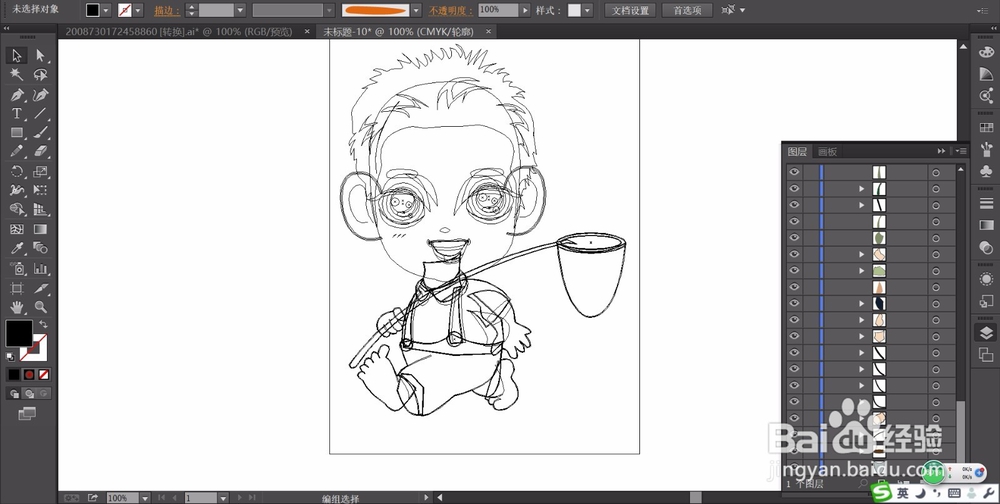
Task: Open the Brushes panel icon in dock
Action: click(x=986, y=150)
